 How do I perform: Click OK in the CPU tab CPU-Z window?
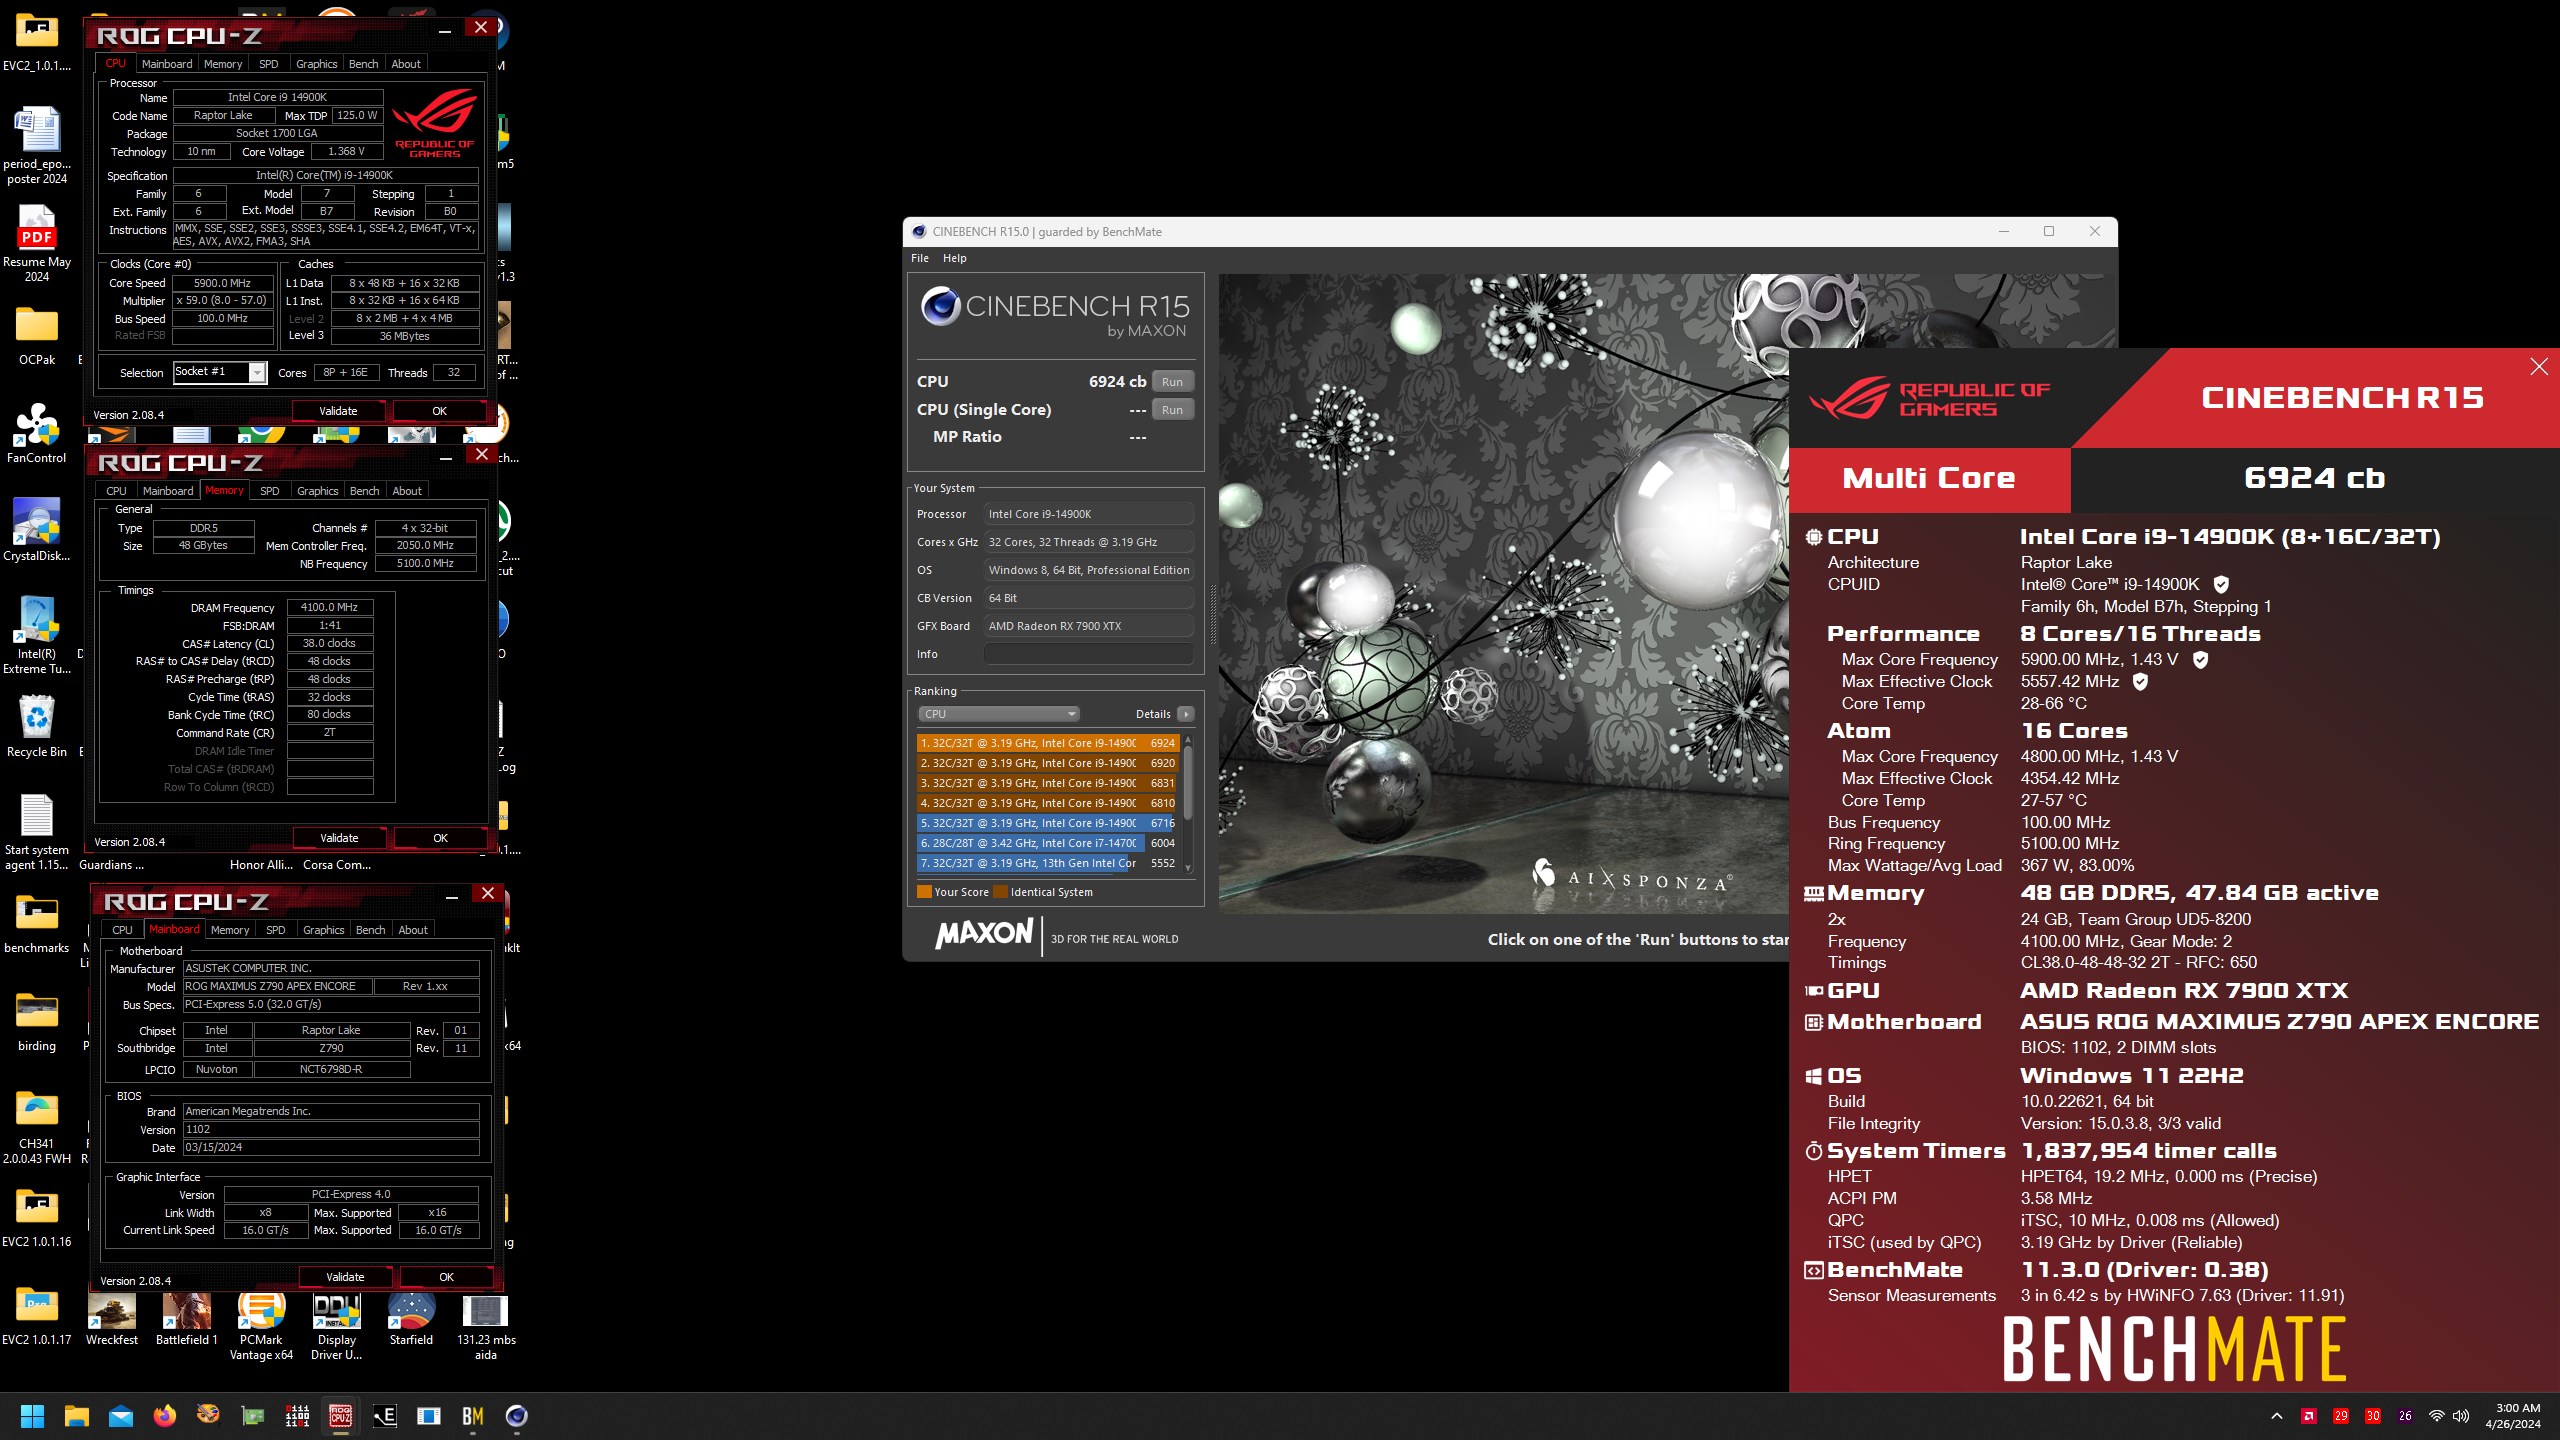439,411
